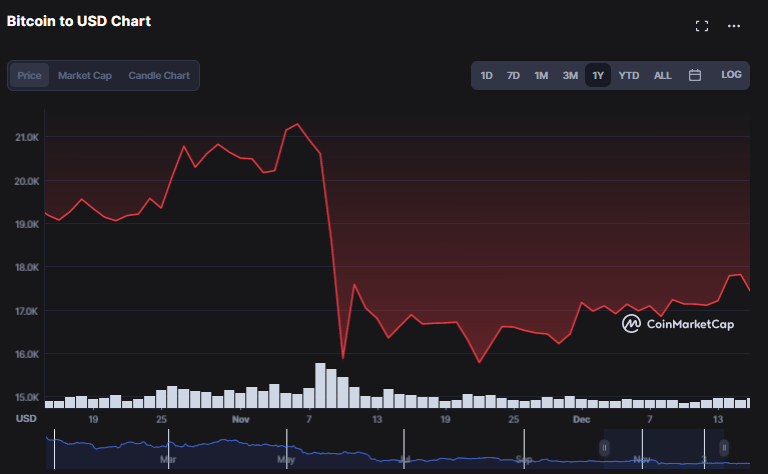Open the three-dot more options menu
This screenshot has width=768, height=474.
pos(734,26)
